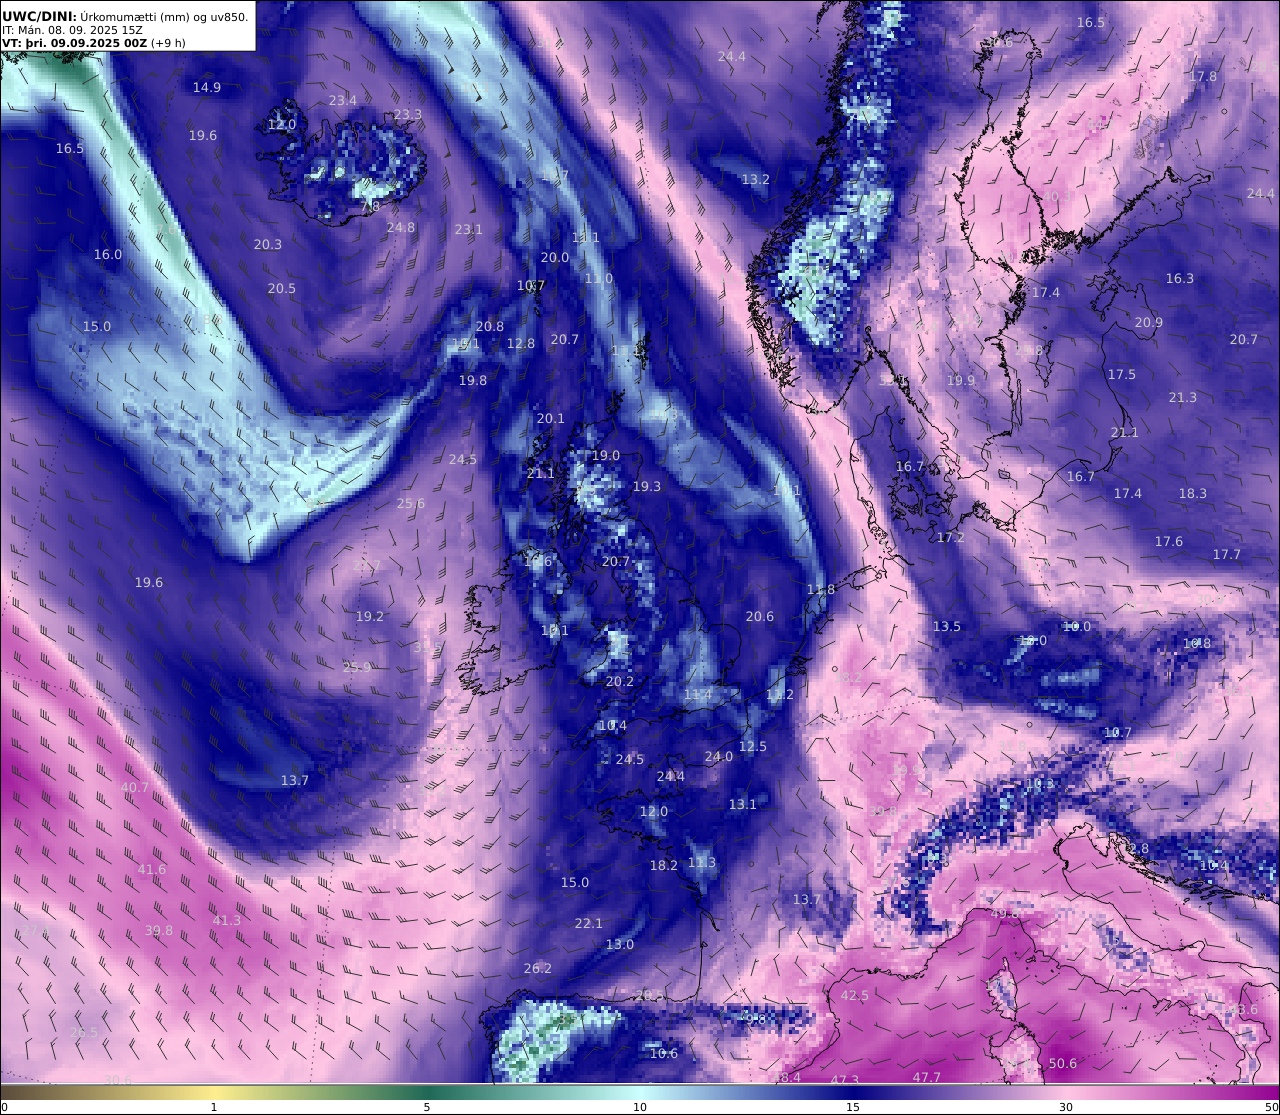Click the 13.5 value over Germany
Screen dimensions: 1280x1115
coord(946,626)
